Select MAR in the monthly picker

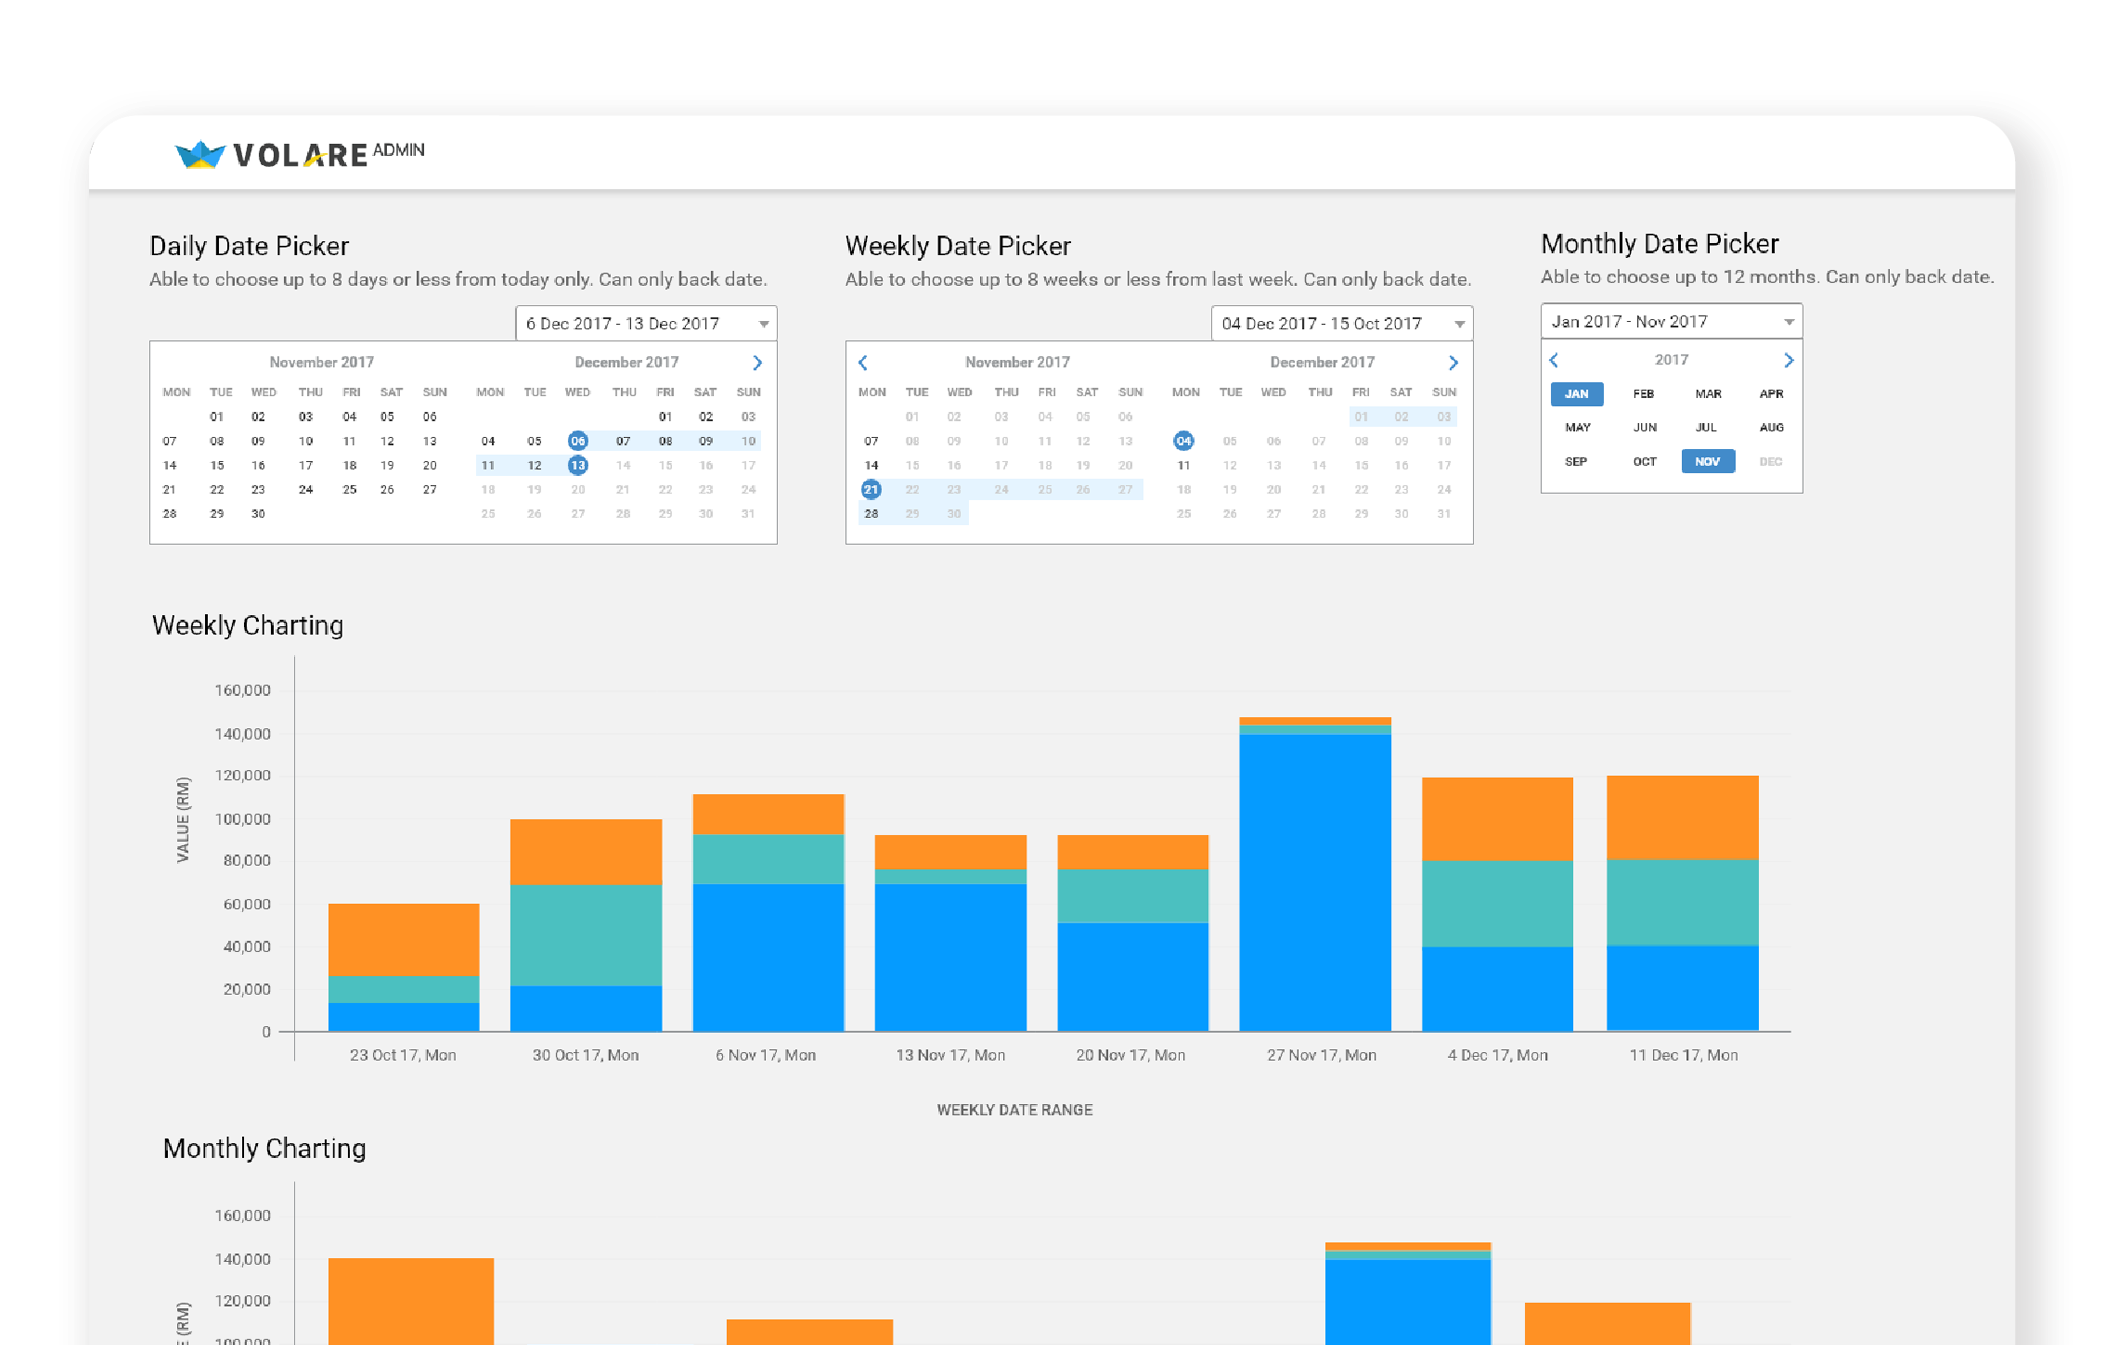(x=1708, y=394)
